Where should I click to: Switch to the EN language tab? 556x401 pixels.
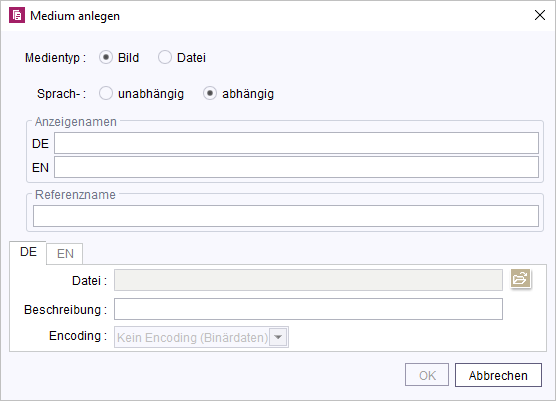coord(65,254)
